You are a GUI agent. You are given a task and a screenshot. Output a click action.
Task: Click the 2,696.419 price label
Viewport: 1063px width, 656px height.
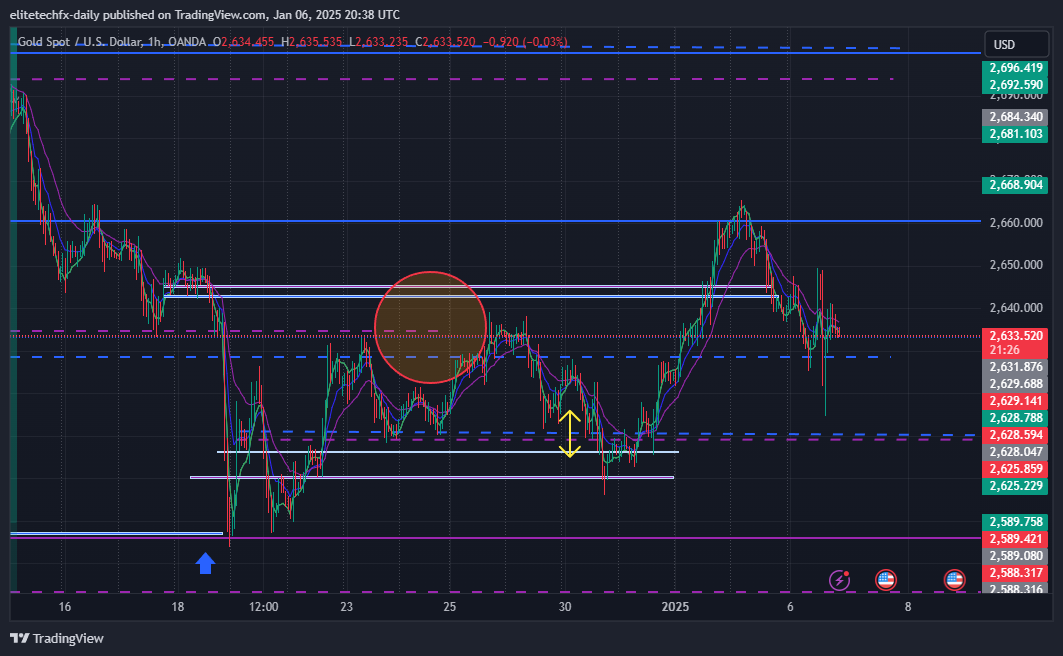coord(1016,68)
